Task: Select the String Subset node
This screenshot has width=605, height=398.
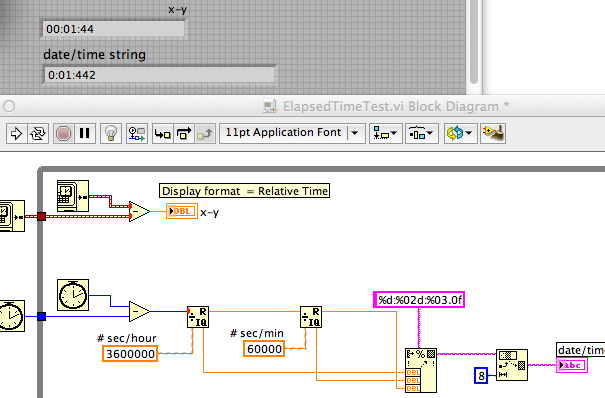Action: [512, 365]
